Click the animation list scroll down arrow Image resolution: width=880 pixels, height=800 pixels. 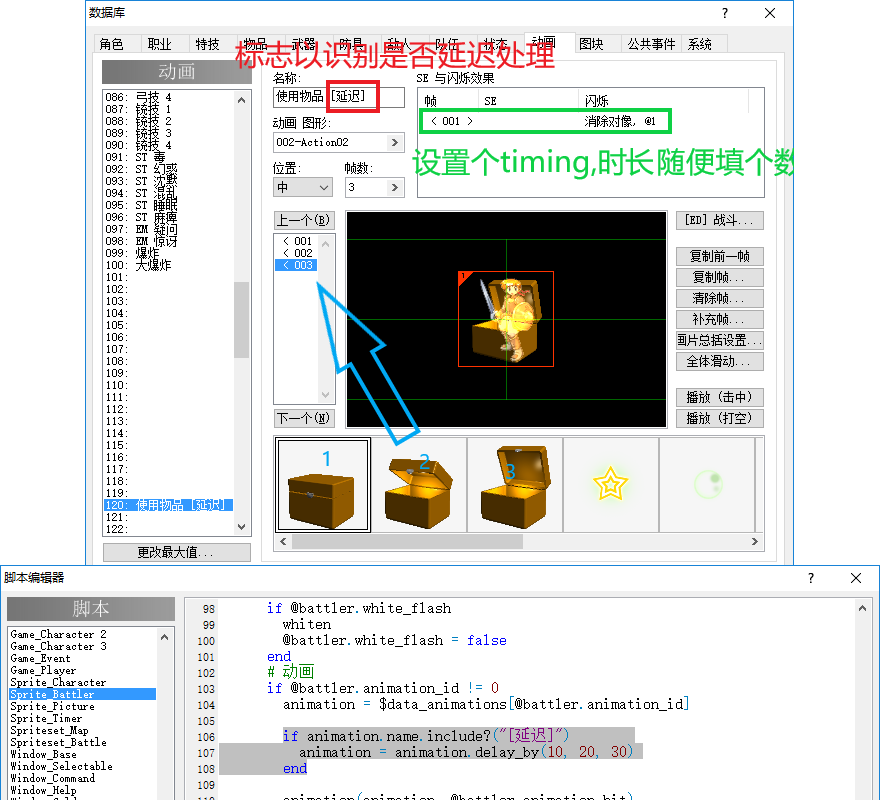[x=242, y=527]
